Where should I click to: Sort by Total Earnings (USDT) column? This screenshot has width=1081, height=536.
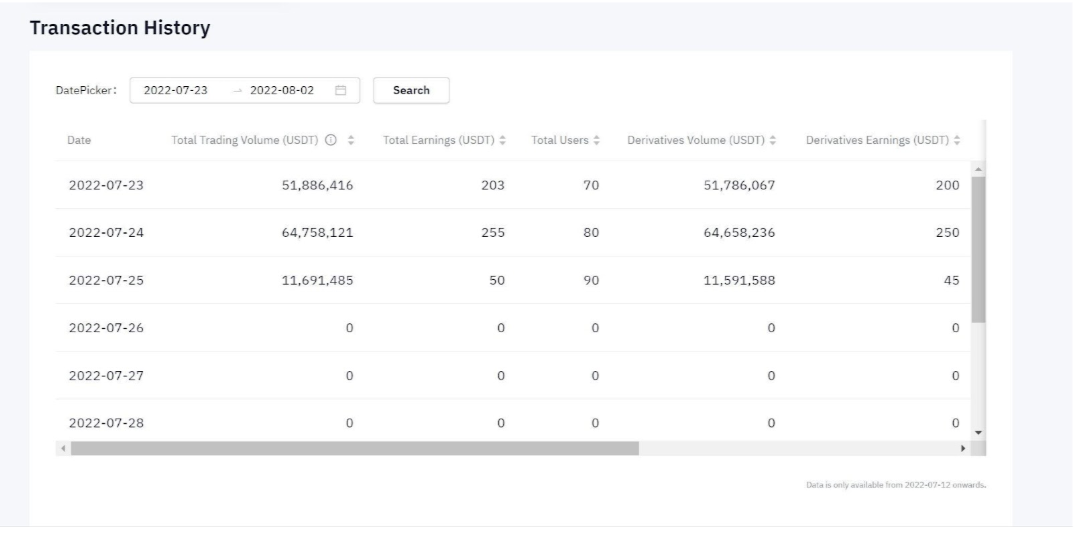coord(502,140)
